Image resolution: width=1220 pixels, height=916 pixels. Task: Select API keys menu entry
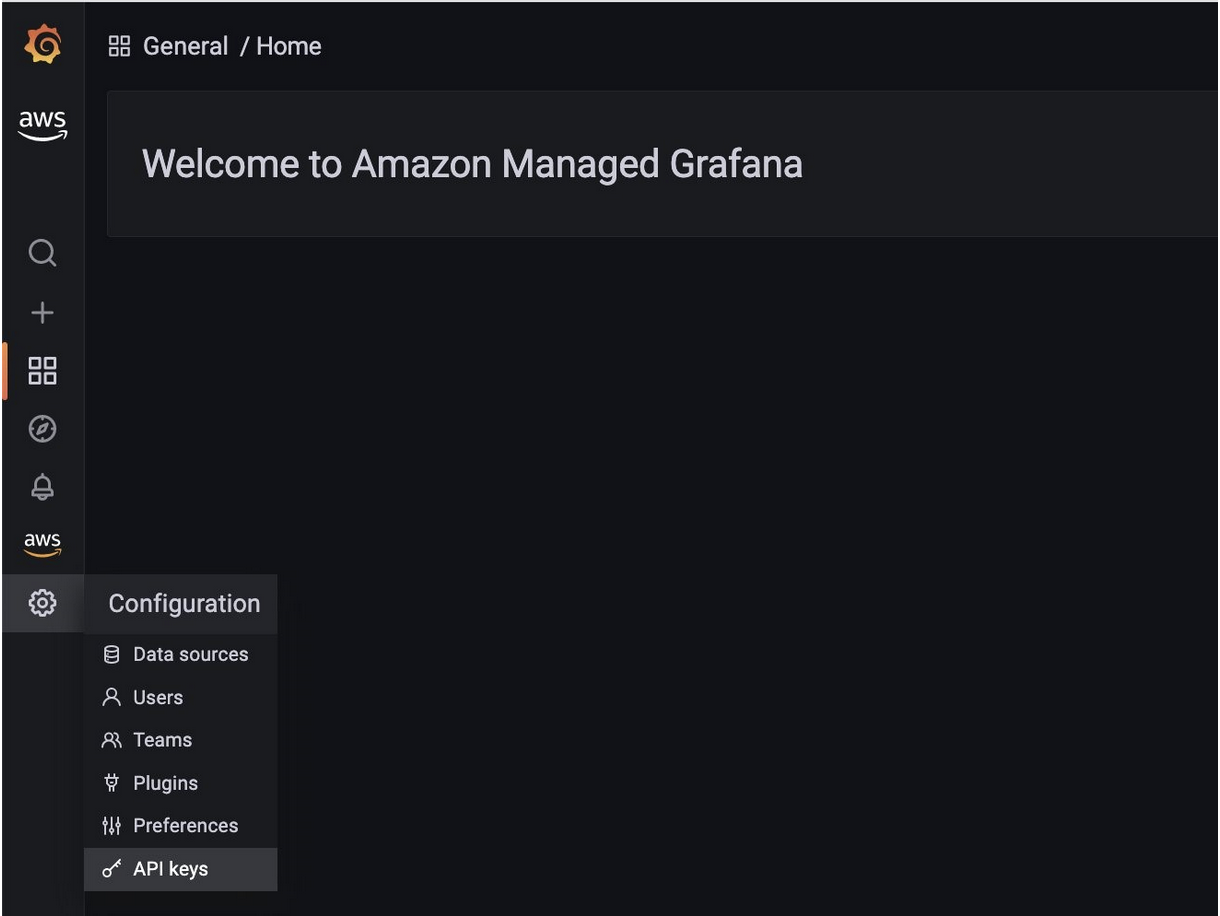[x=180, y=869]
